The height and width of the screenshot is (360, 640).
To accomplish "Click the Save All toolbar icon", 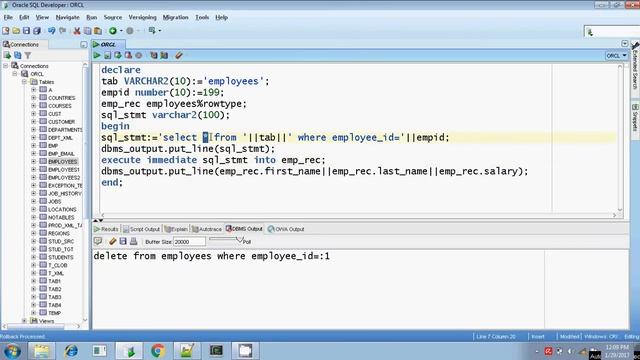I will click(x=37, y=31).
